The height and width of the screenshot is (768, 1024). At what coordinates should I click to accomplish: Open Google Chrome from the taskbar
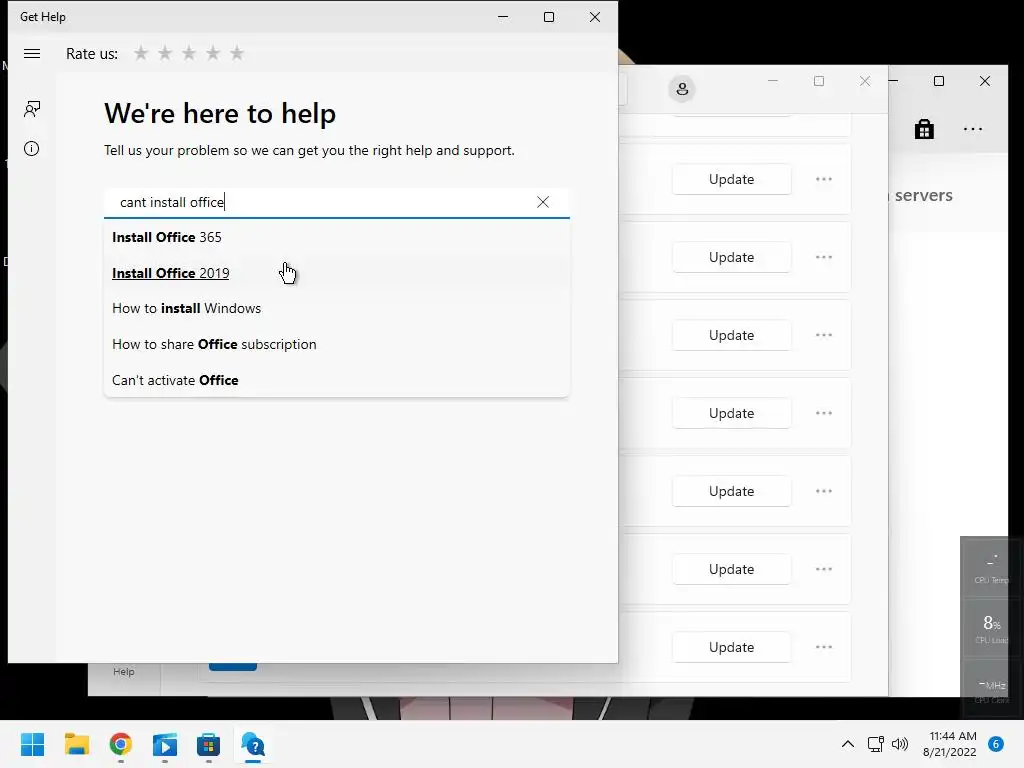(121, 744)
